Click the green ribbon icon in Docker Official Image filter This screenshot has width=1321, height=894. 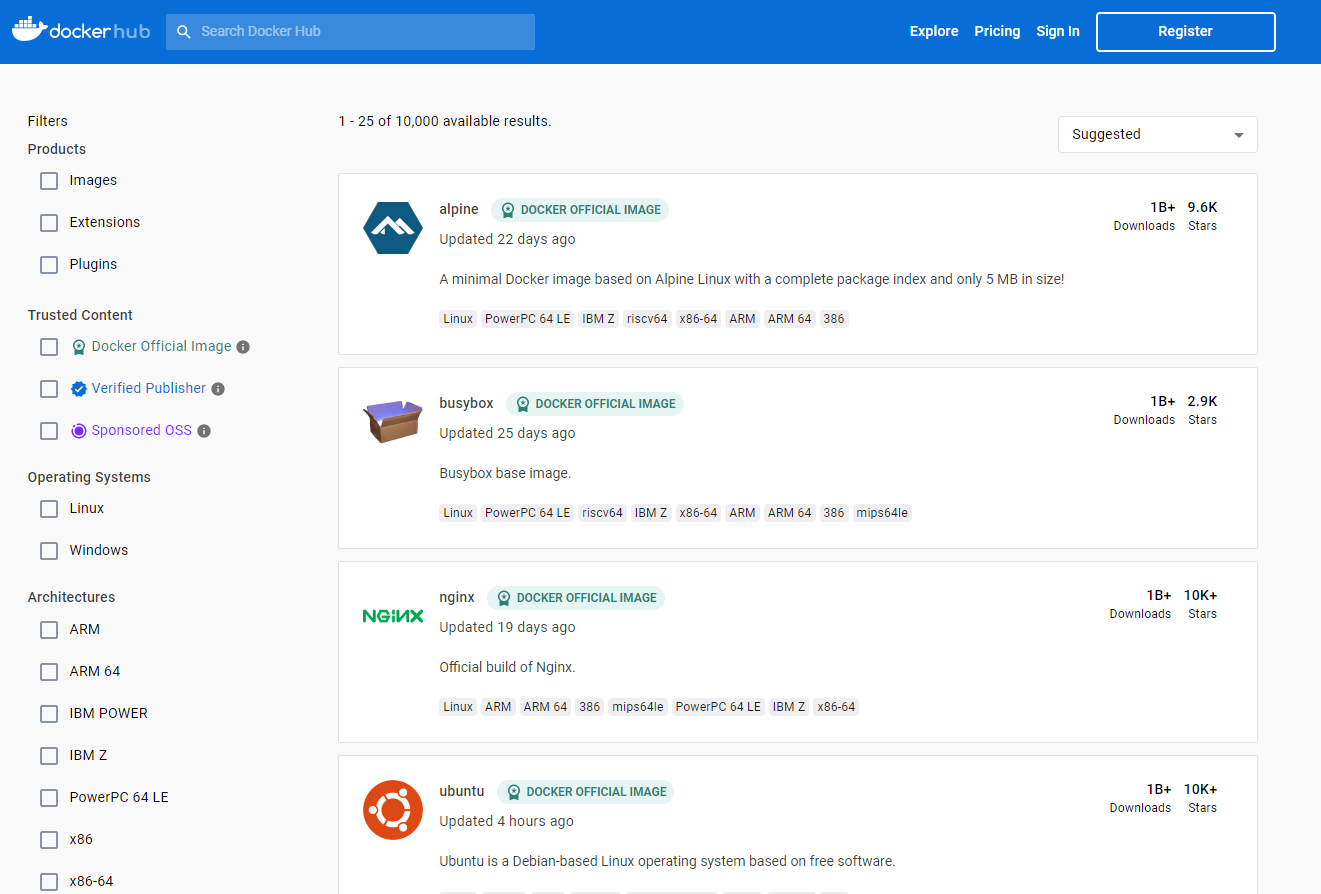pyautogui.click(x=79, y=347)
